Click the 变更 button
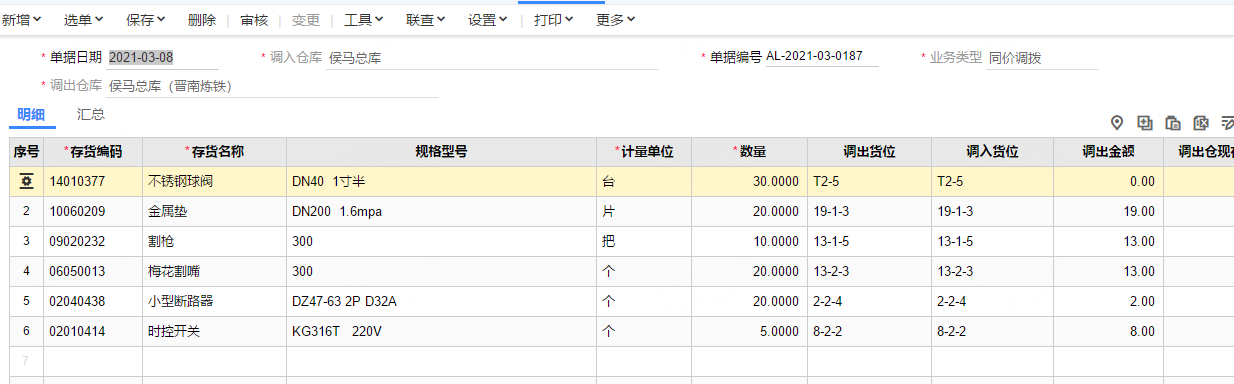Image resolution: width=1234 pixels, height=384 pixels. (x=306, y=19)
